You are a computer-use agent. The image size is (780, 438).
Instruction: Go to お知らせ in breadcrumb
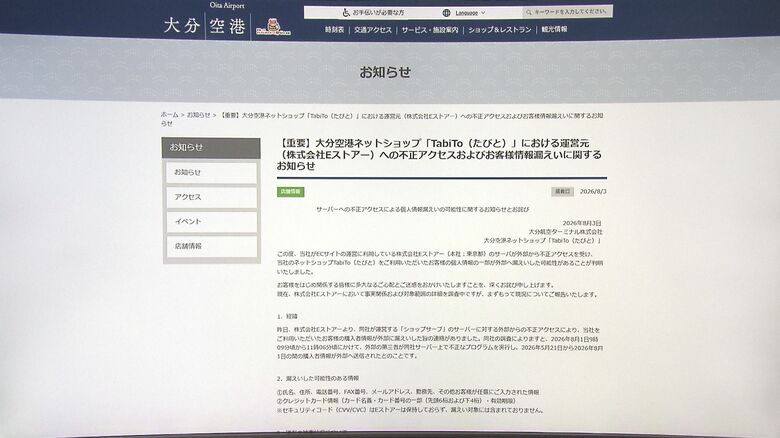pos(198,115)
